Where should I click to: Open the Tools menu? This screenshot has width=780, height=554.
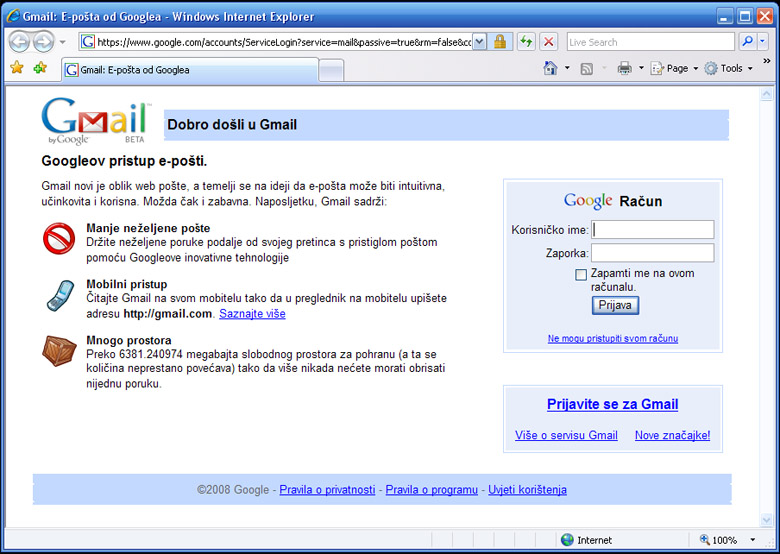729,69
